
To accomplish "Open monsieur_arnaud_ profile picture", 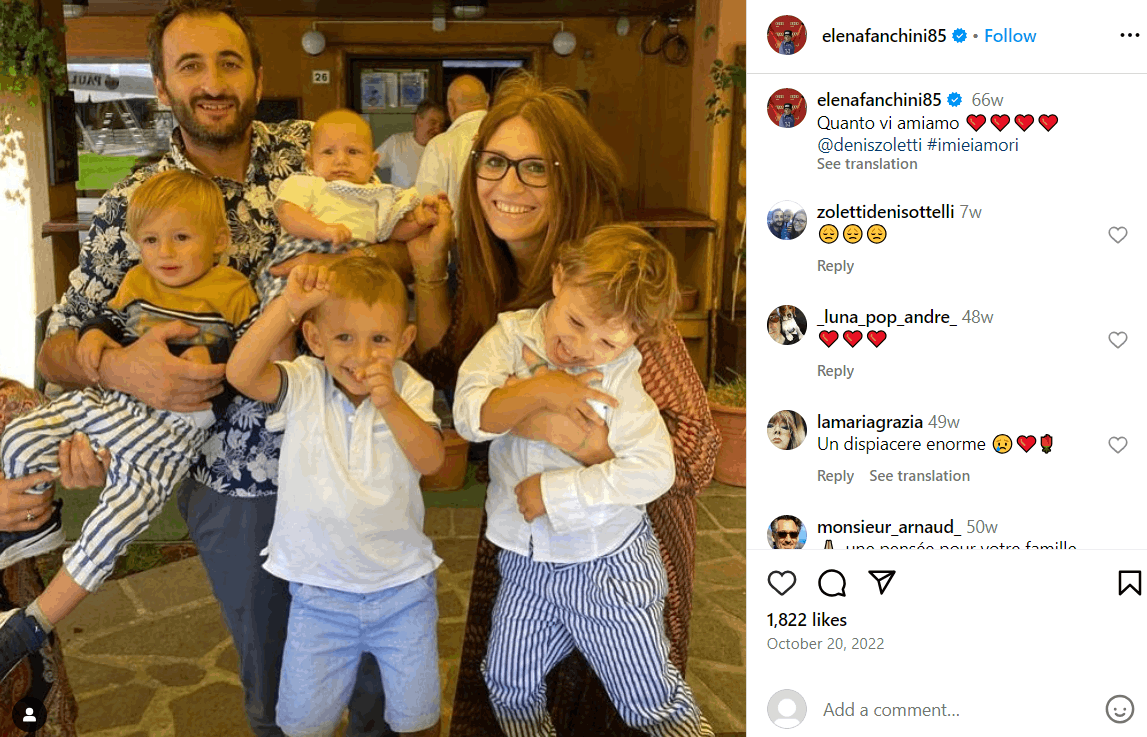I will (786, 533).
